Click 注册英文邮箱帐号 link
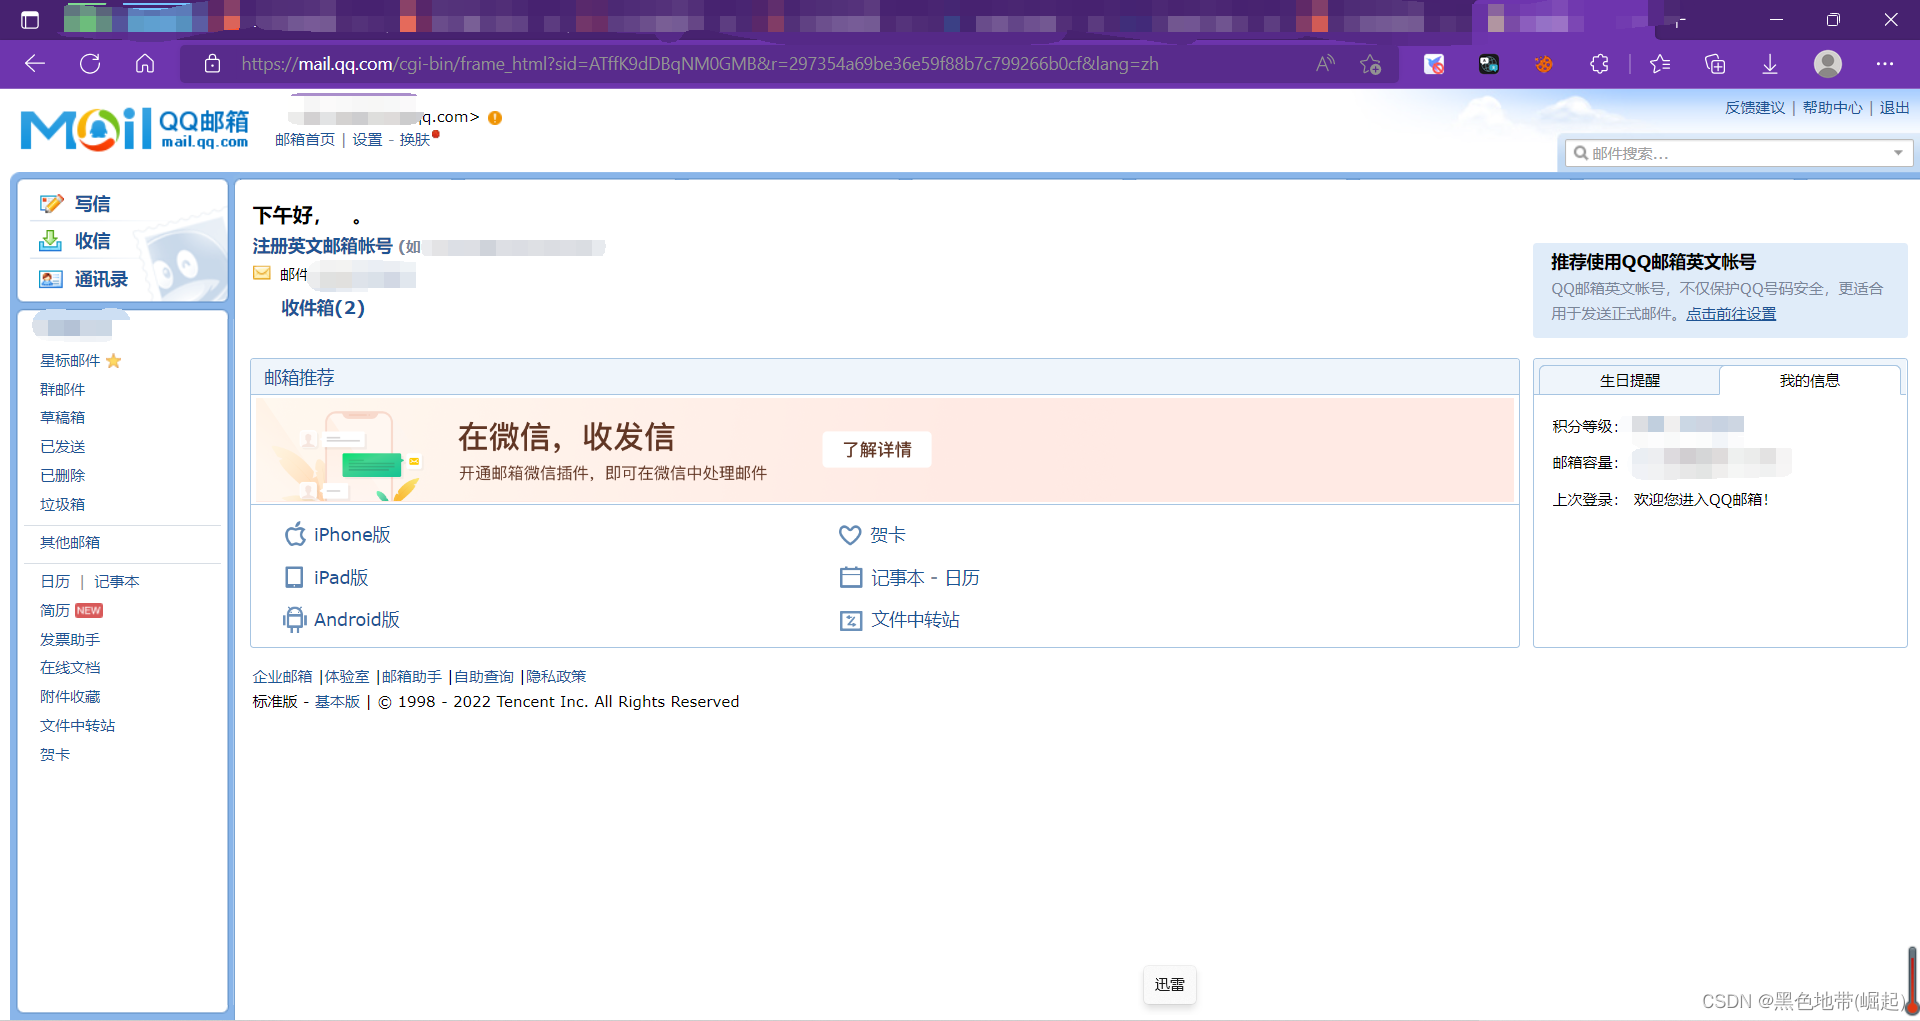Viewport: 1920px width, 1021px height. point(322,246)
